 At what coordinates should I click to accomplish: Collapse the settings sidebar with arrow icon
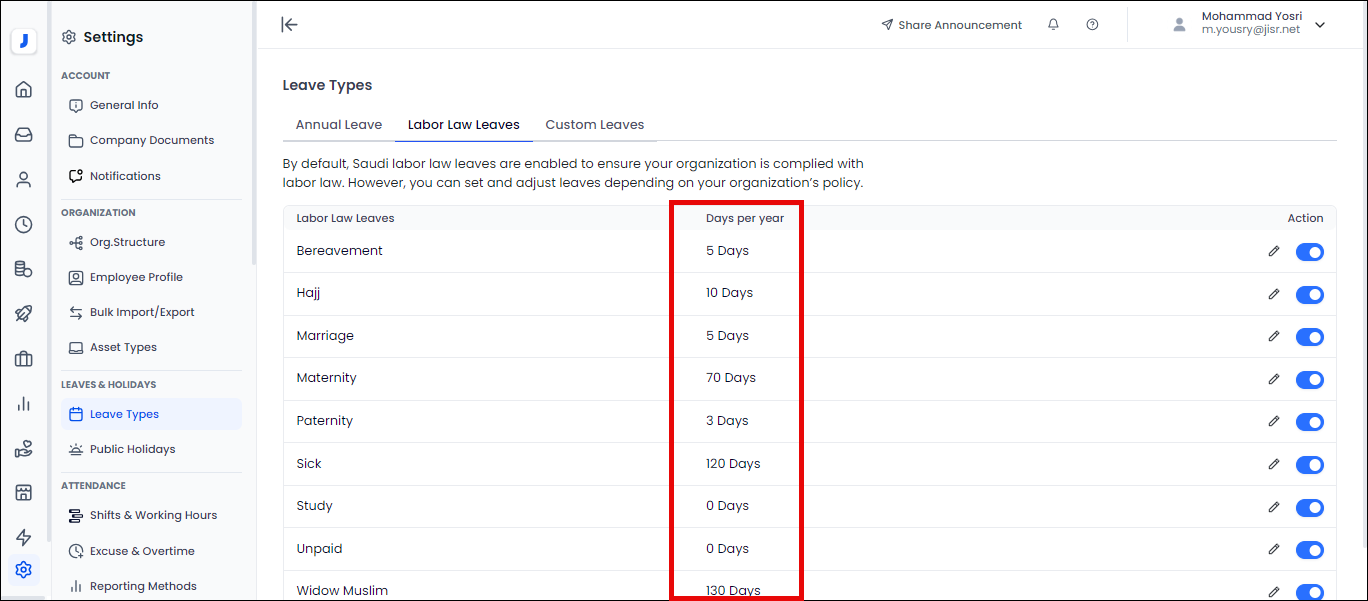pyautogui.click(x=289, y=25)
